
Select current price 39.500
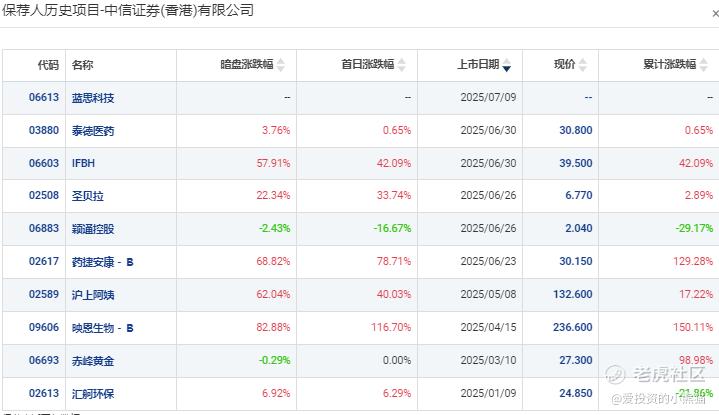[576, 163]
